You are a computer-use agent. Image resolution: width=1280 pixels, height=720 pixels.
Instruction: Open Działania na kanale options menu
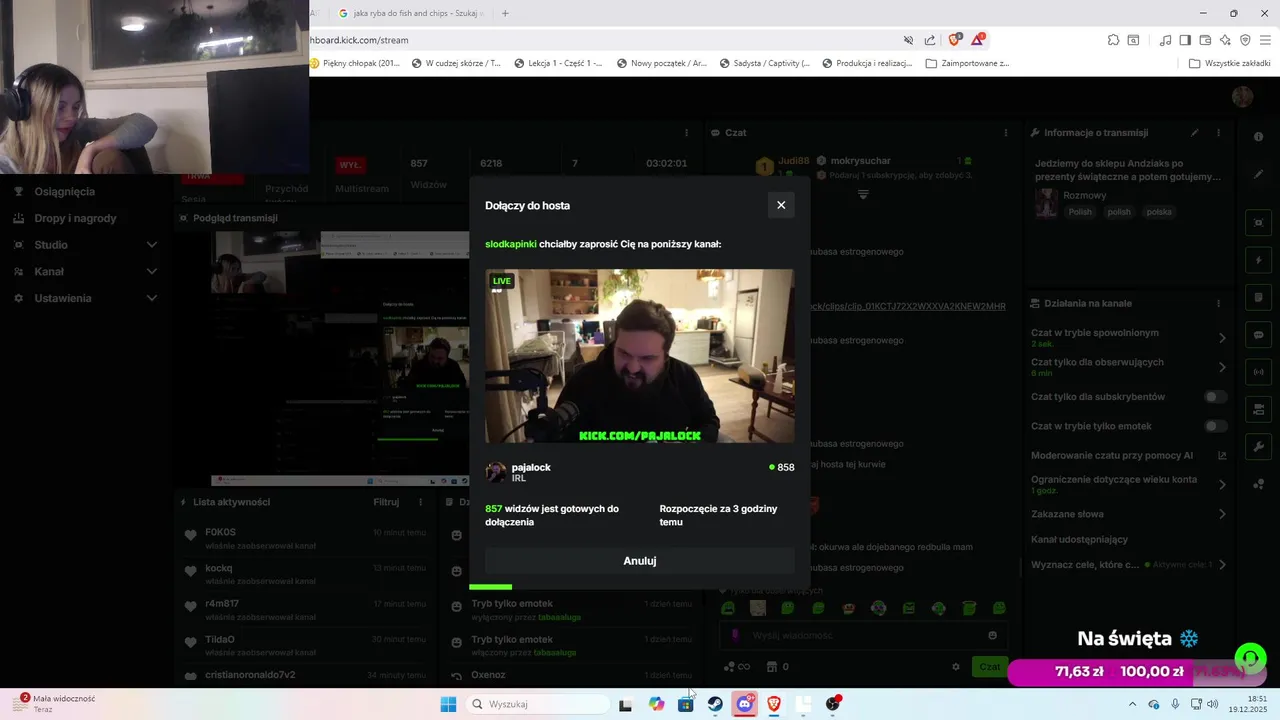[x=1218, y=303]
